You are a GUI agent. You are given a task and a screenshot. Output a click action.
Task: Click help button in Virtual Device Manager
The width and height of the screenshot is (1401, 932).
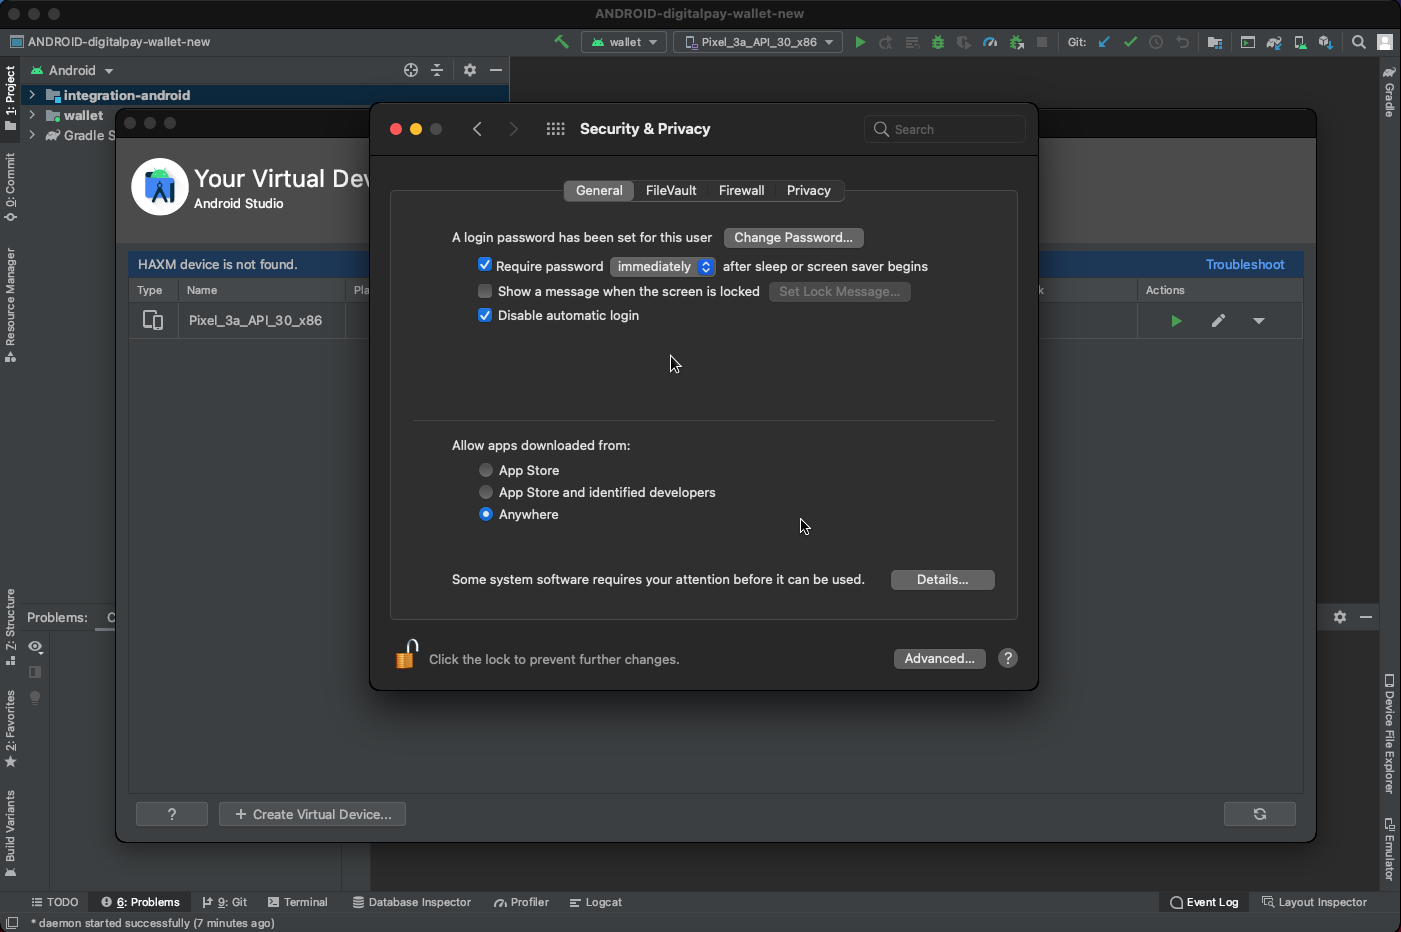(x=172, y=814)
